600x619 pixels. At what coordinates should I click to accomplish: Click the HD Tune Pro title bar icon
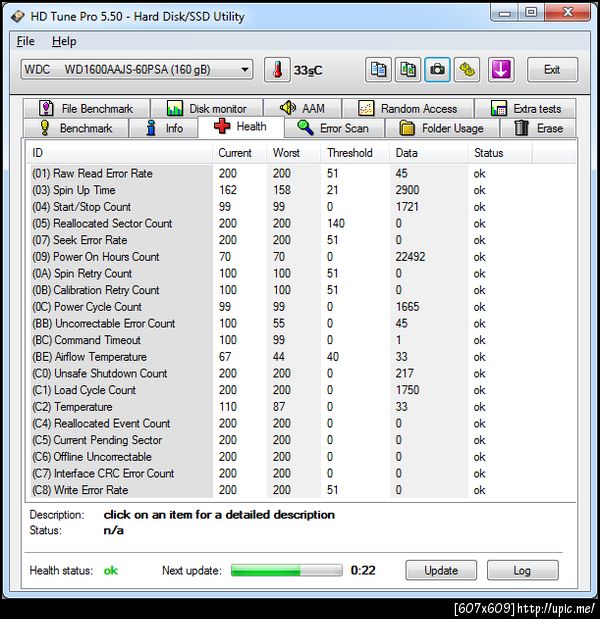[x=17, y=17]
